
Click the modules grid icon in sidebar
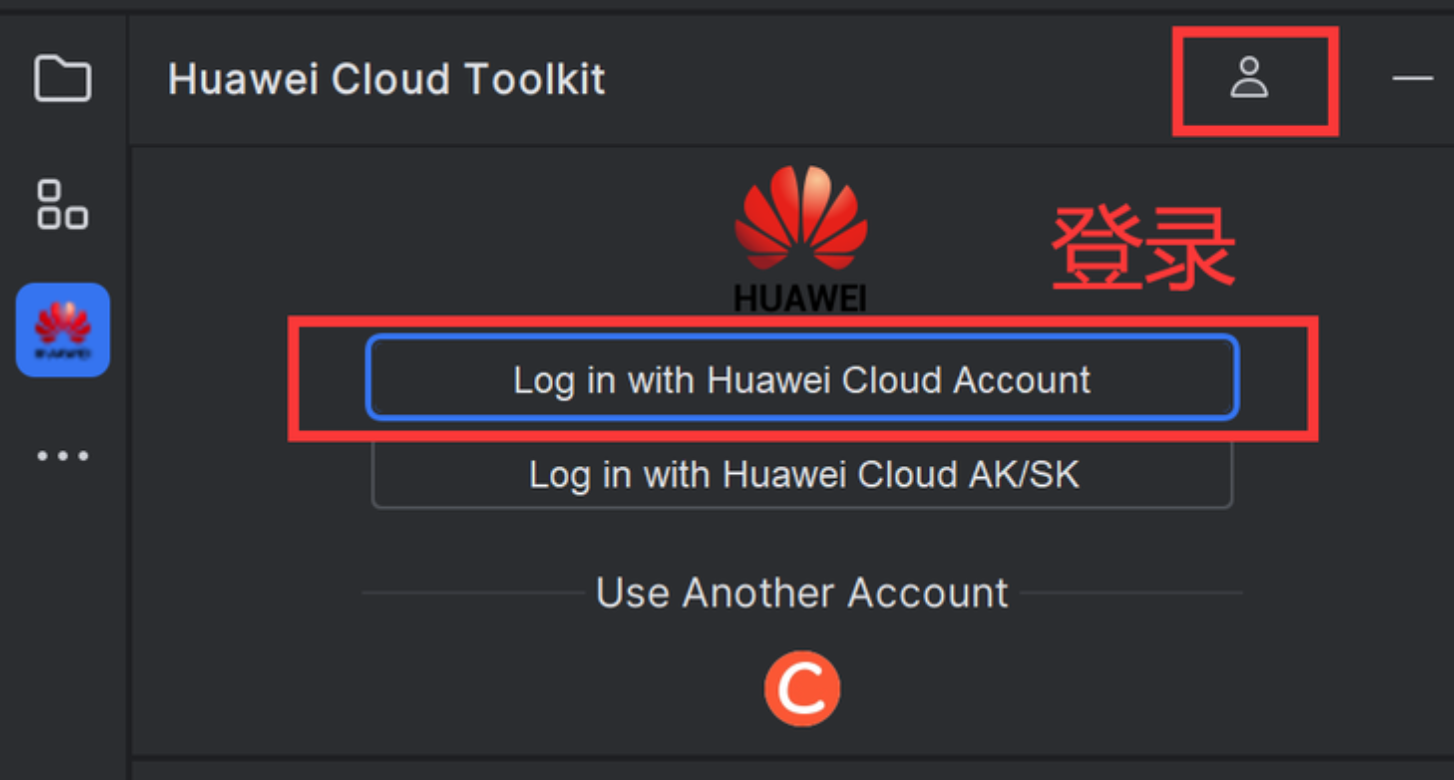[x=62, y=205]
